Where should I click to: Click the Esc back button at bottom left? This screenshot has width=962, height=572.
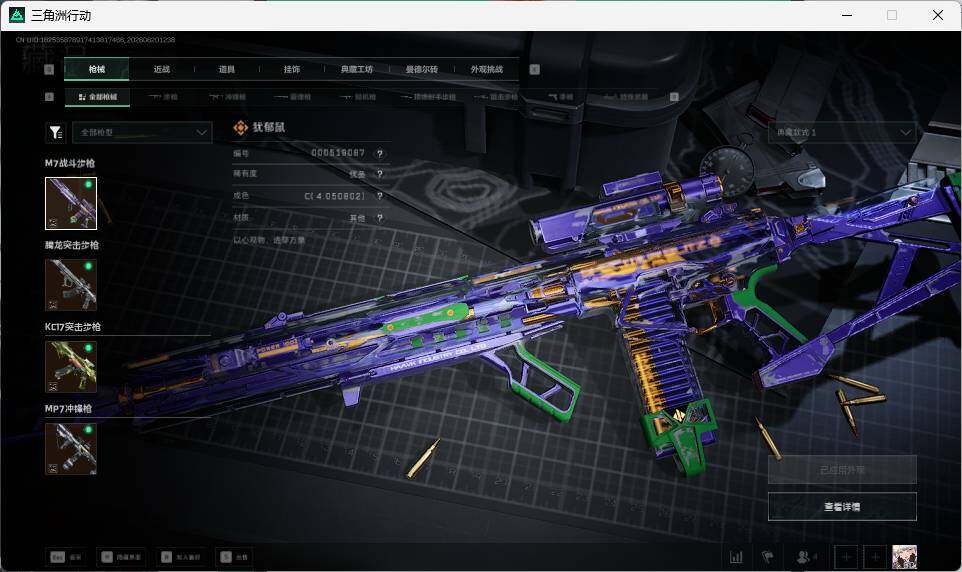click(x=66, y=557)
